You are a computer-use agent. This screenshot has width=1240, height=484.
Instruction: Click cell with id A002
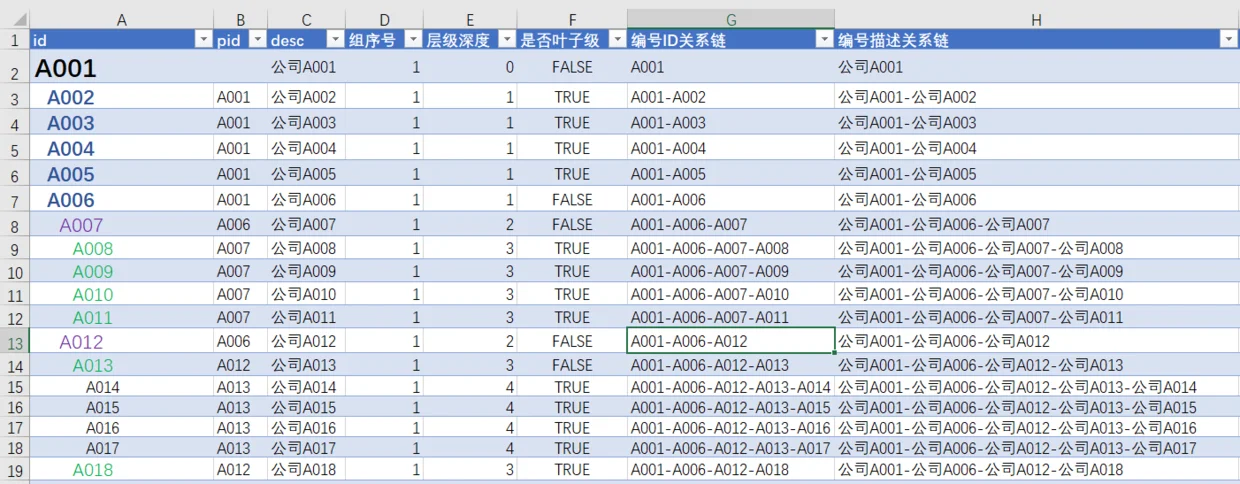click(122, 98)
